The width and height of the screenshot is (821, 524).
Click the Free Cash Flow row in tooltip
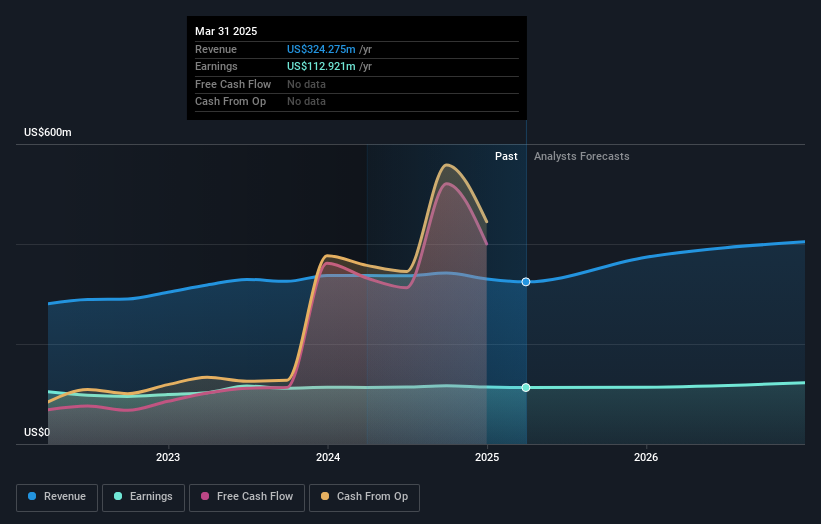click(x=357, y=84)
